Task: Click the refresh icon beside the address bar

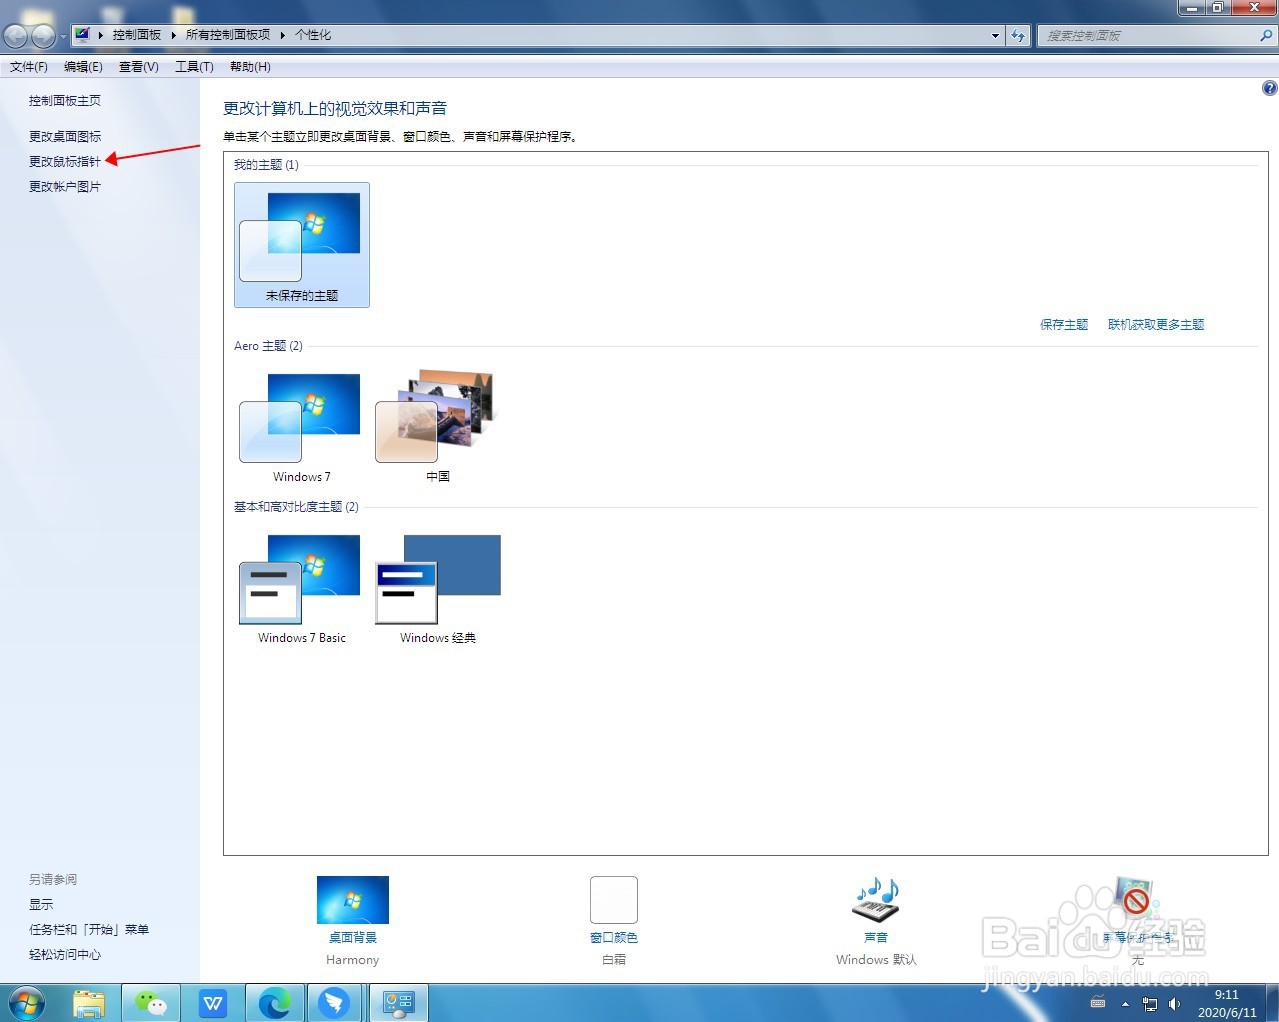Action: pos(1018,35)
